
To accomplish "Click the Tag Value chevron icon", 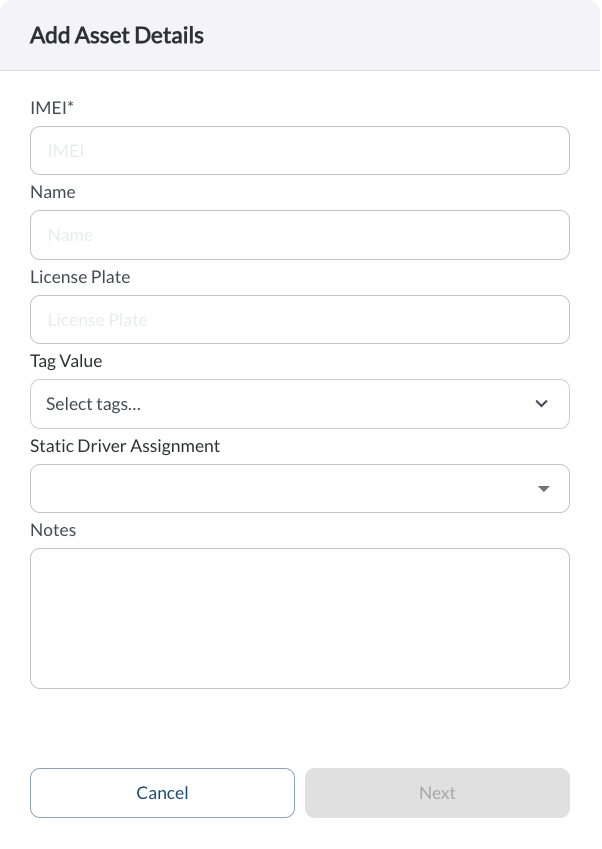I will [541, 403].
